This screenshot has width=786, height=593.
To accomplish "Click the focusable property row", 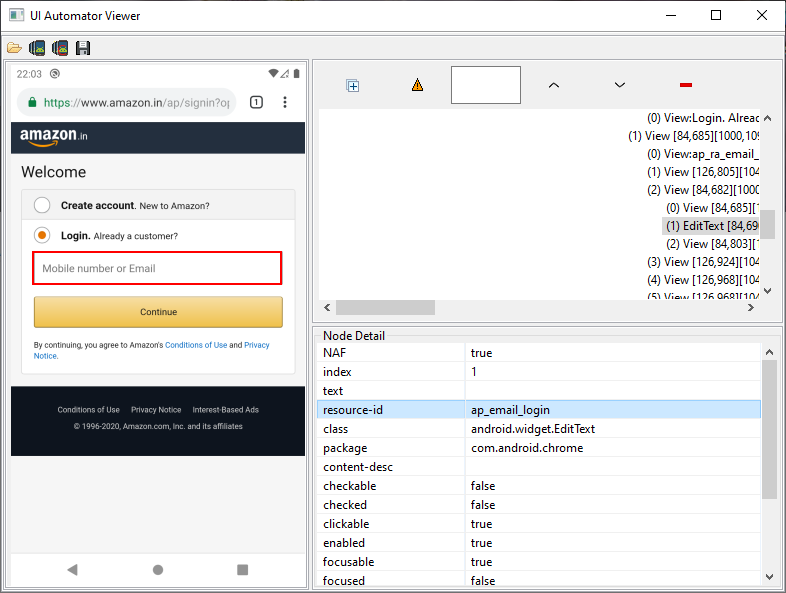I will tap(539, 562).
